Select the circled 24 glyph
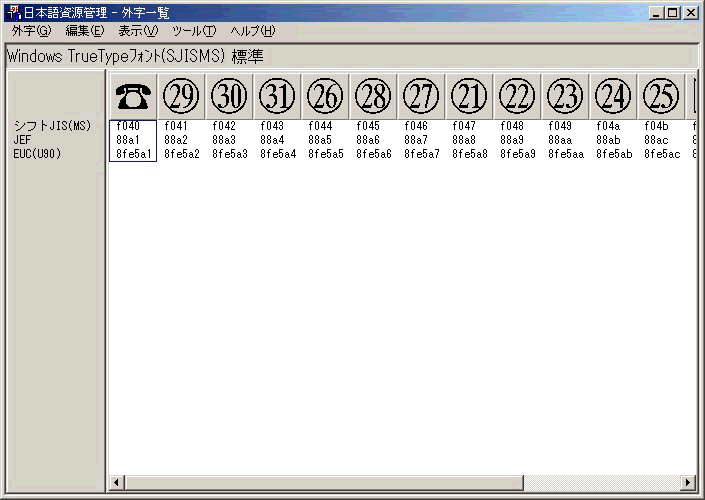The width and height of the screenshot is (705, 500). pos(613,96)
